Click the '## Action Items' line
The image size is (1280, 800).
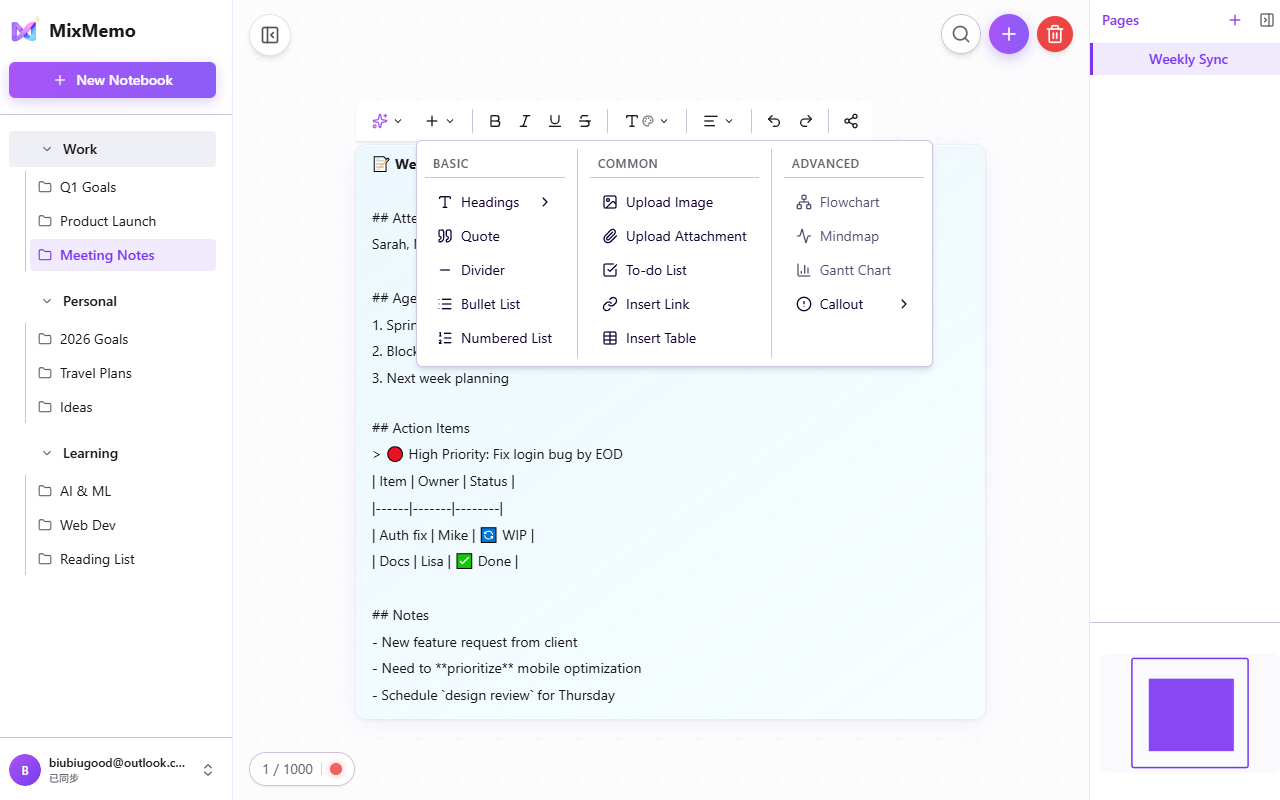(x=421, y=428)
